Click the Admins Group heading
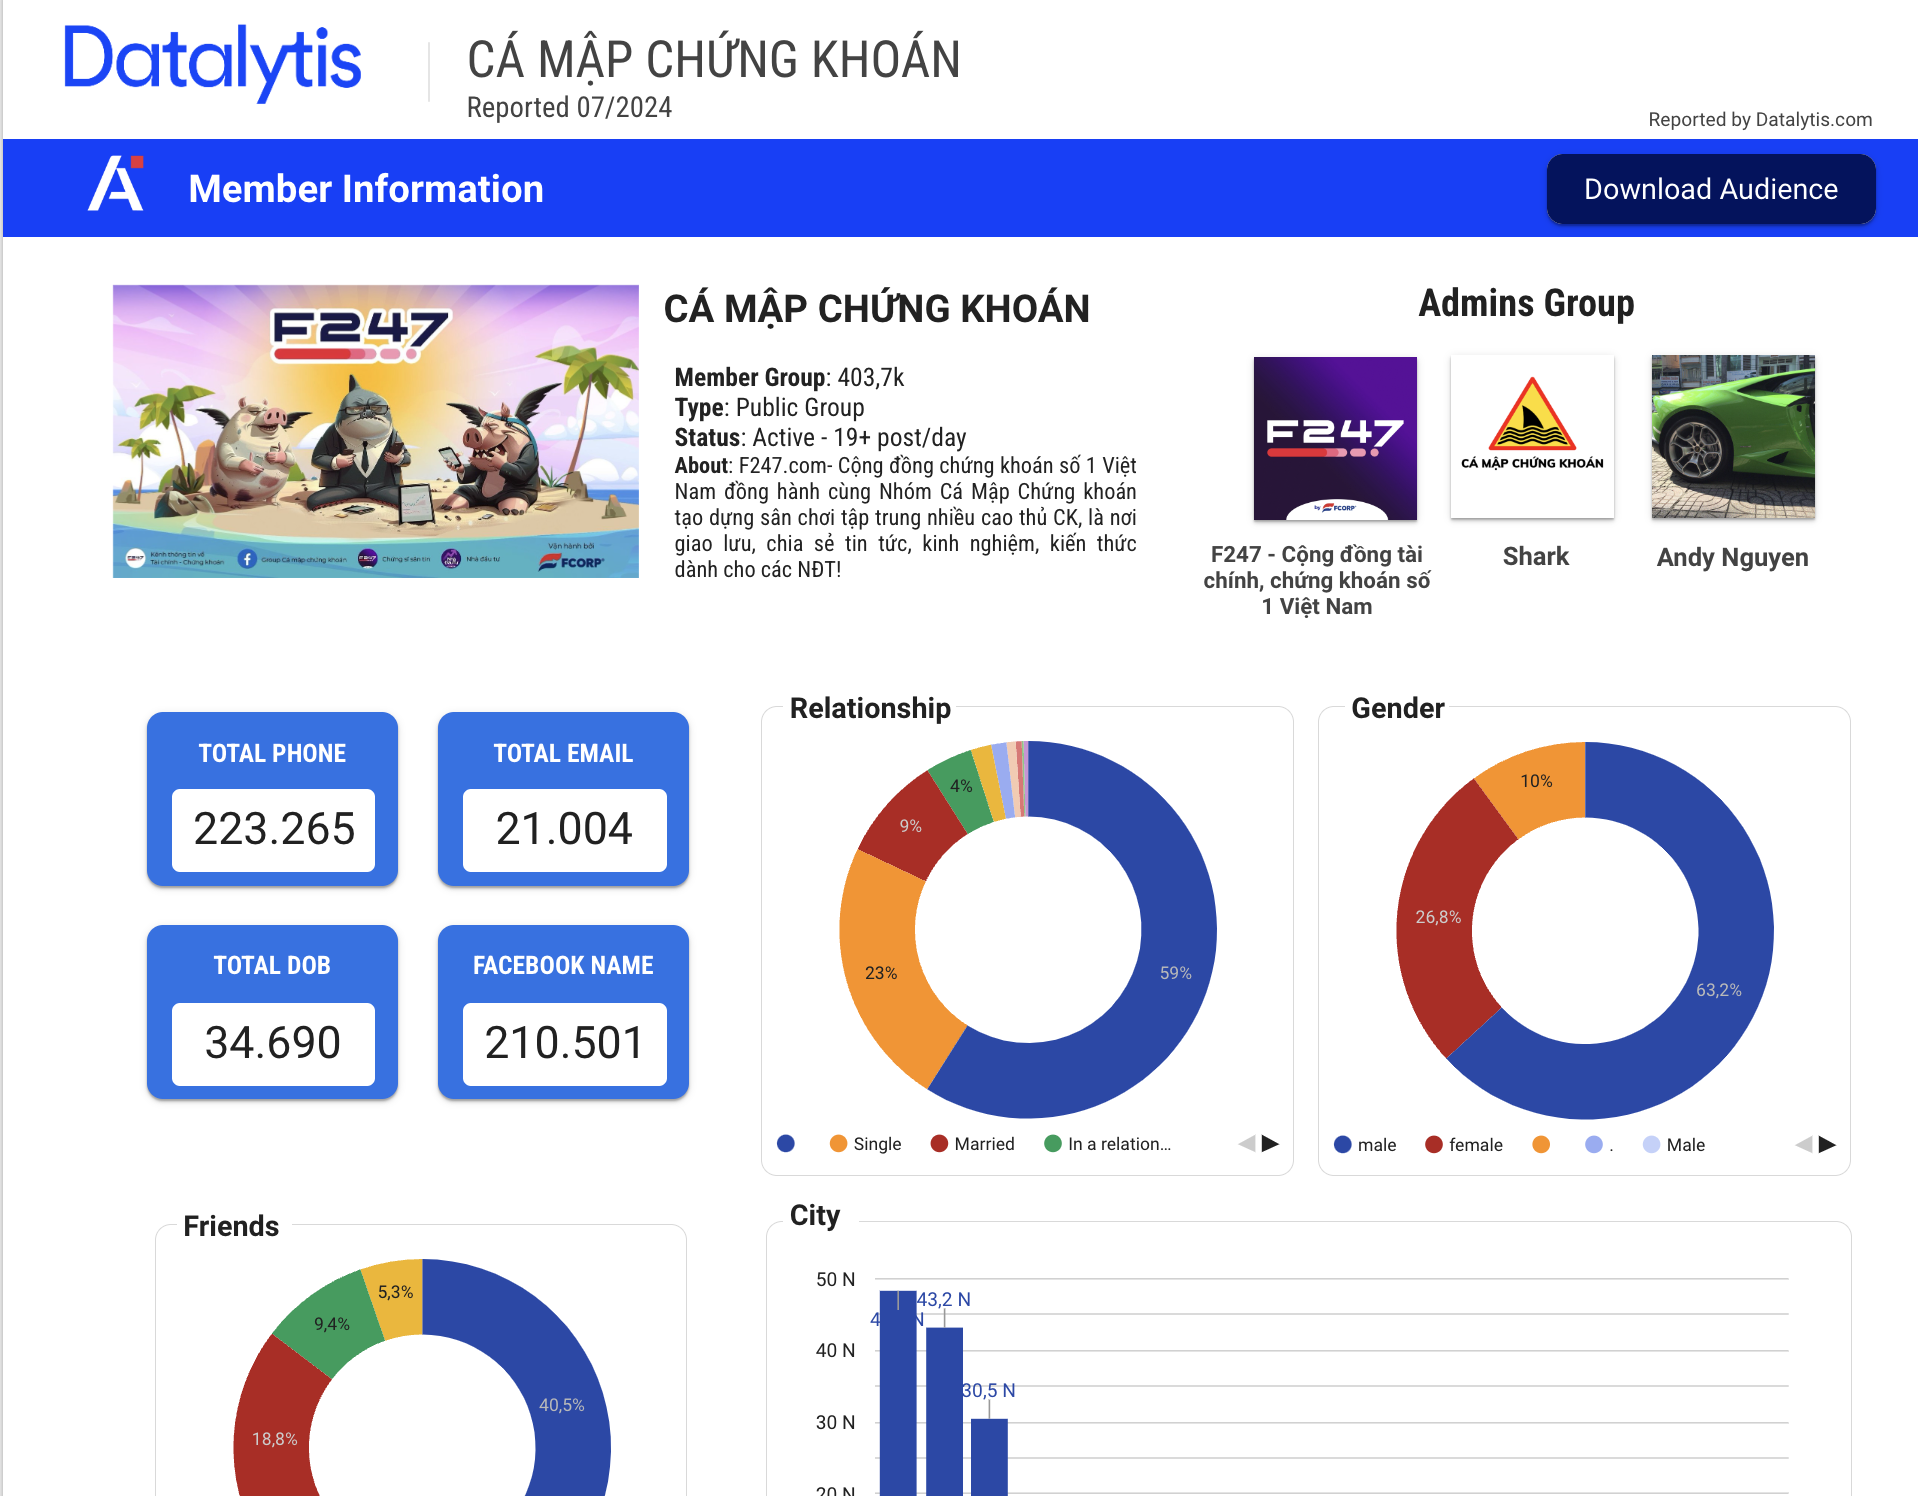Screen dimensions: 1918x1496 coord(1526,303)
